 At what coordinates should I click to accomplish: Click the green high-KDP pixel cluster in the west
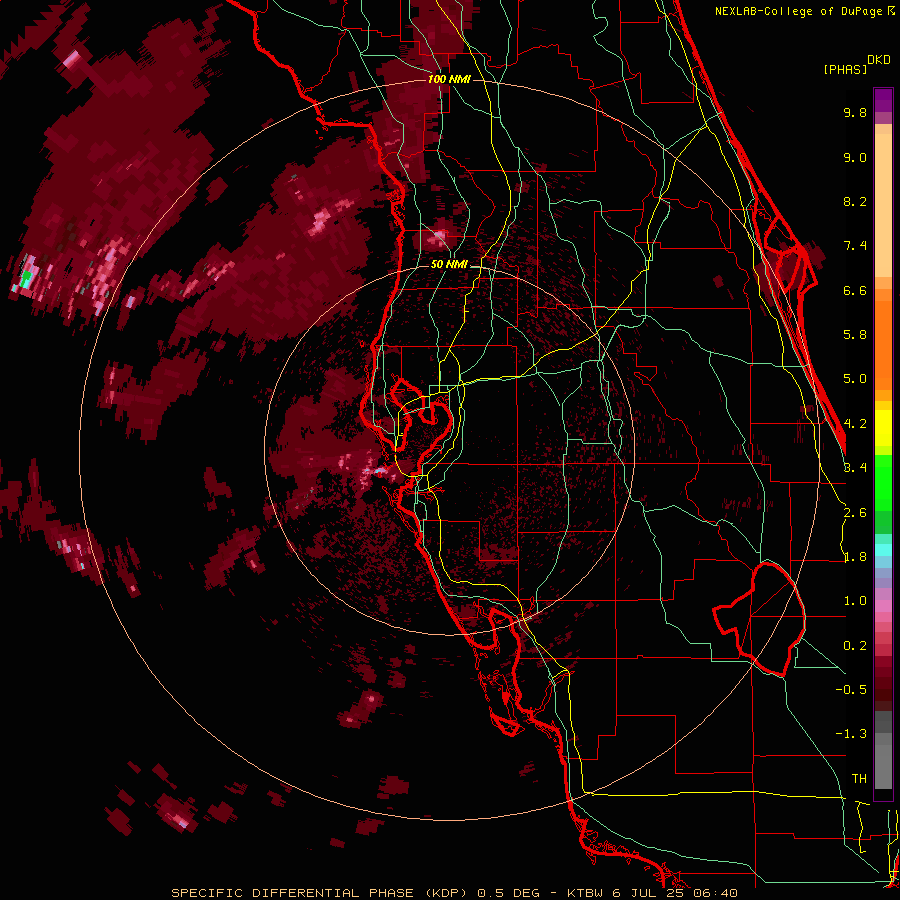point(26,279)
